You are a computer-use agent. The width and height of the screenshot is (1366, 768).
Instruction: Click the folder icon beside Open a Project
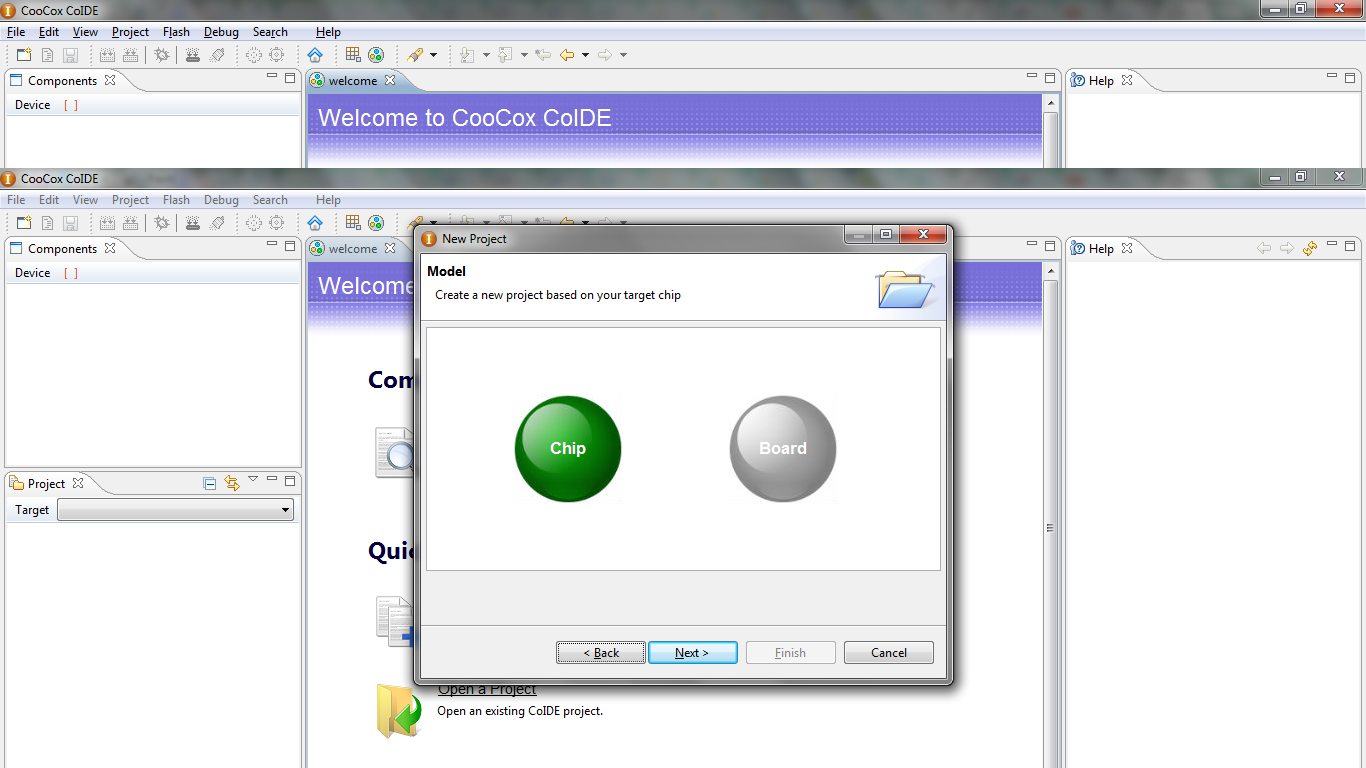pyautogui.click(x=398, y=711)
